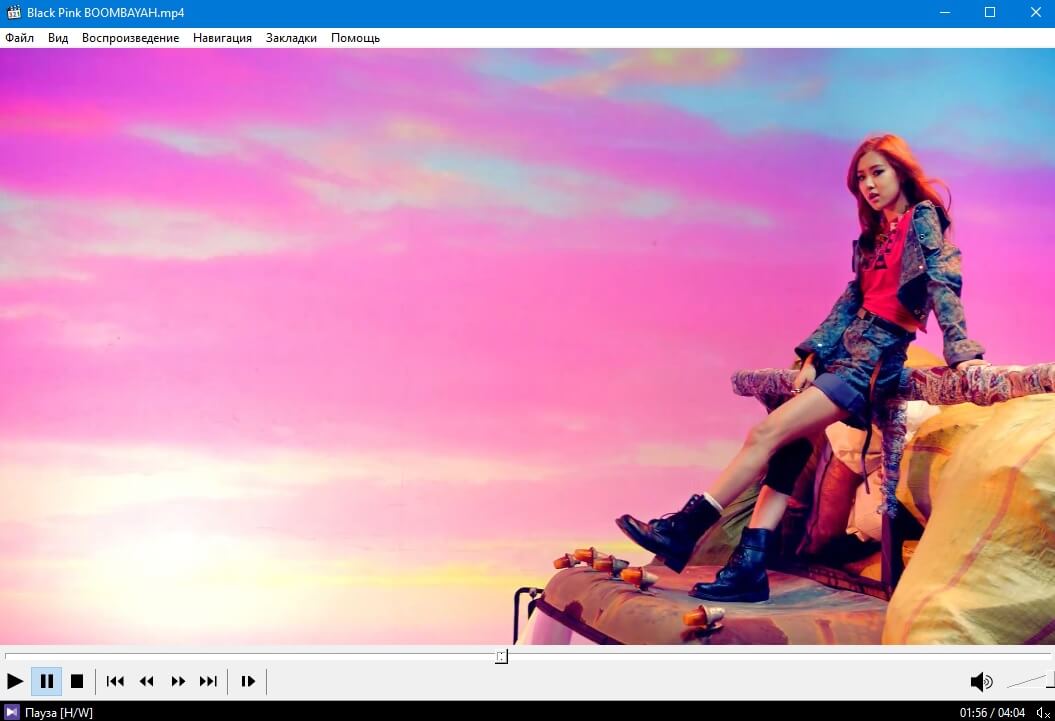1055x721 pixels.
Task: Click the status bar player icon
Action: click(x=12, y=712)
